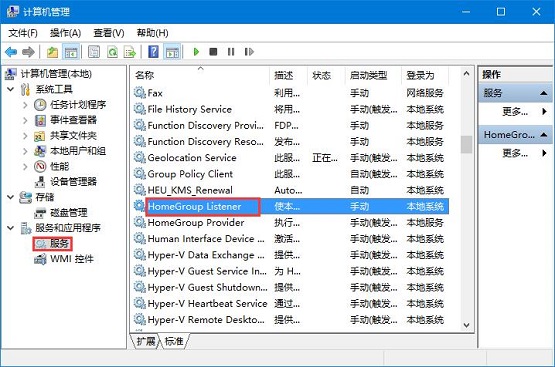This screenshot has height=367, width=555.
Task: Start the service with the green play icon
Action: [196, 52]
